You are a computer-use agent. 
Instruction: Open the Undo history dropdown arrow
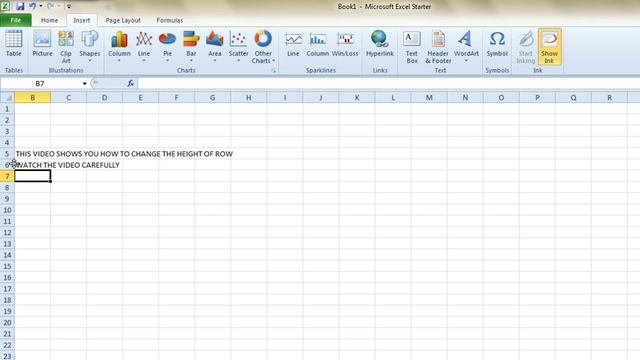[41, 6]
